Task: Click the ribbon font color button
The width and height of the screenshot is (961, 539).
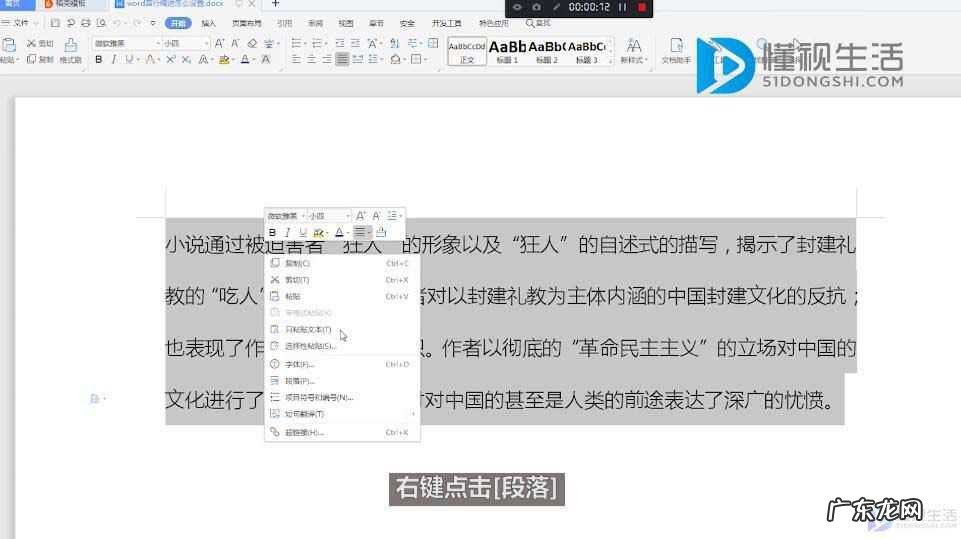Action: (245, 59)
